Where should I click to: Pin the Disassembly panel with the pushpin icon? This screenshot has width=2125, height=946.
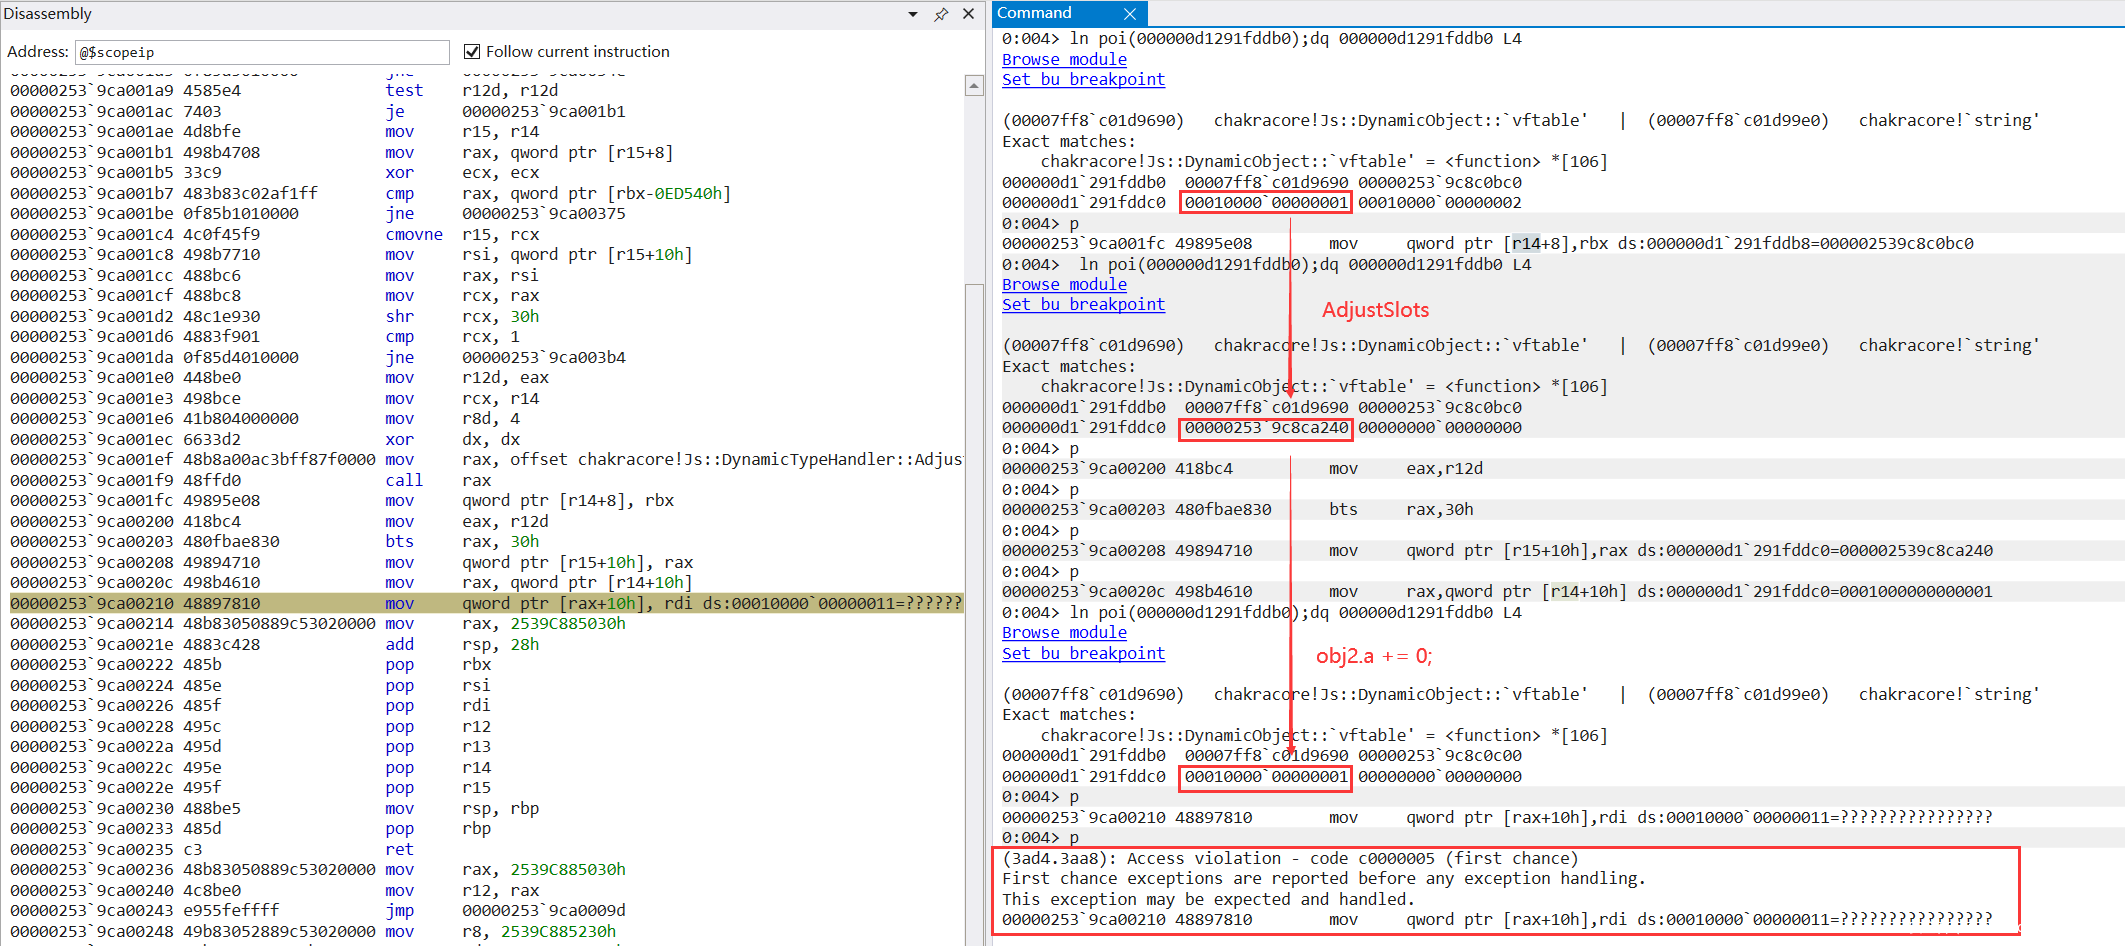pyautogui.click(x=941, y=14)
